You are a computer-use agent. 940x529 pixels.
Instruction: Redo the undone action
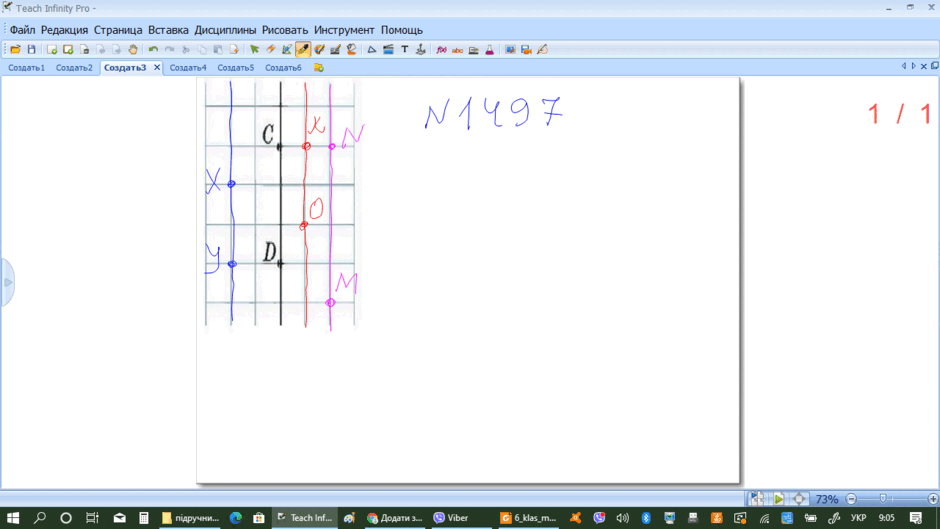tap(170, 50)
